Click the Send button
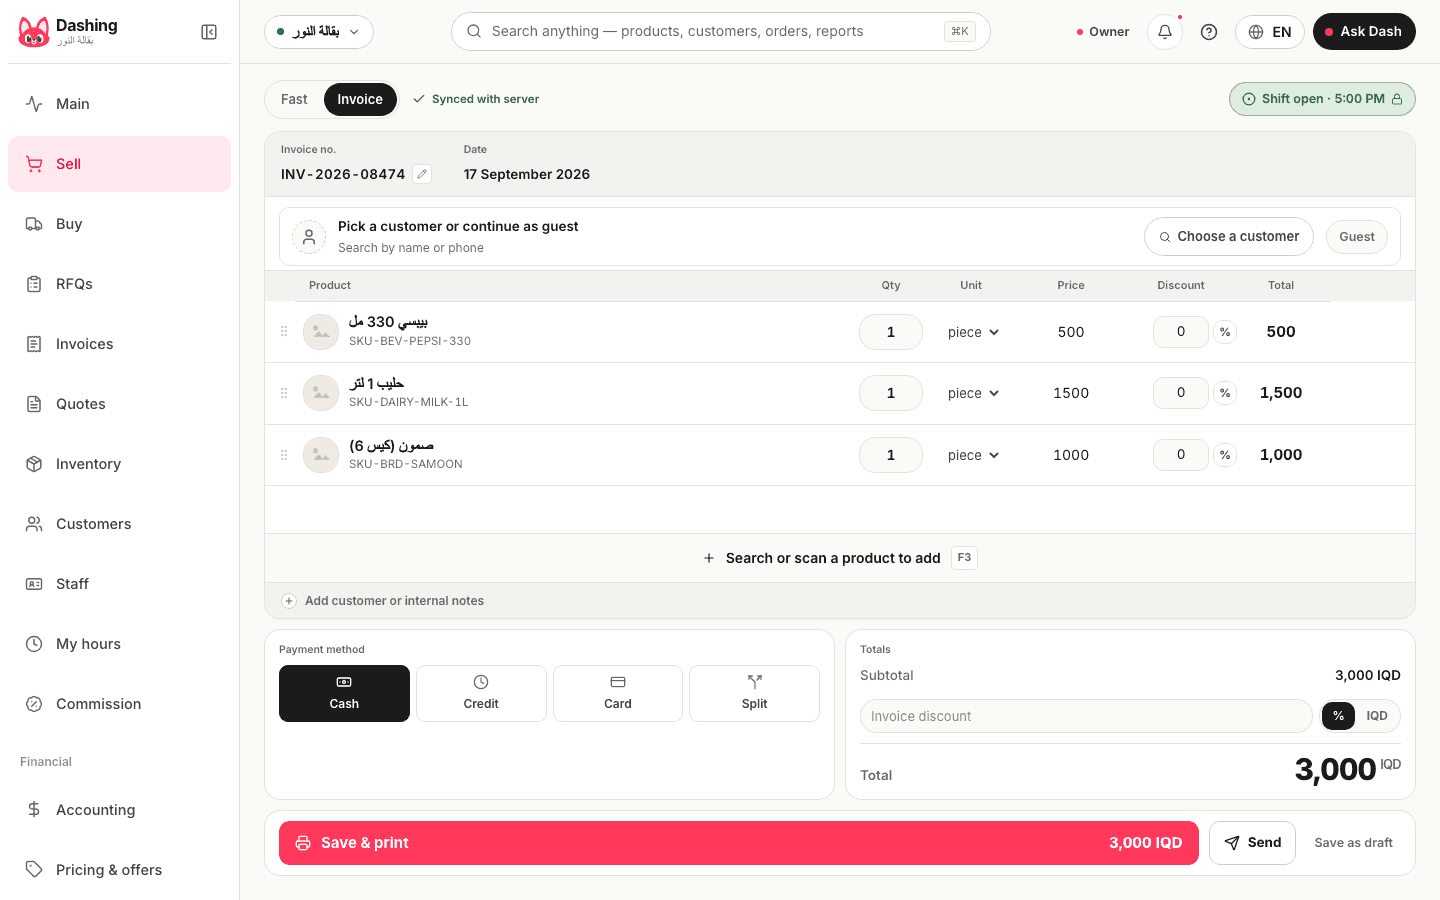The image size is (1440, 900). click(1252, 843)
